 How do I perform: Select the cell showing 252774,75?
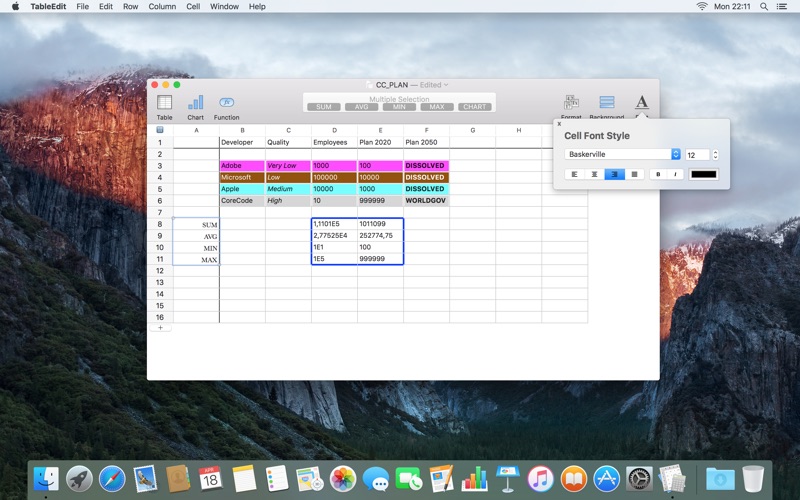(x=380, y=236)
